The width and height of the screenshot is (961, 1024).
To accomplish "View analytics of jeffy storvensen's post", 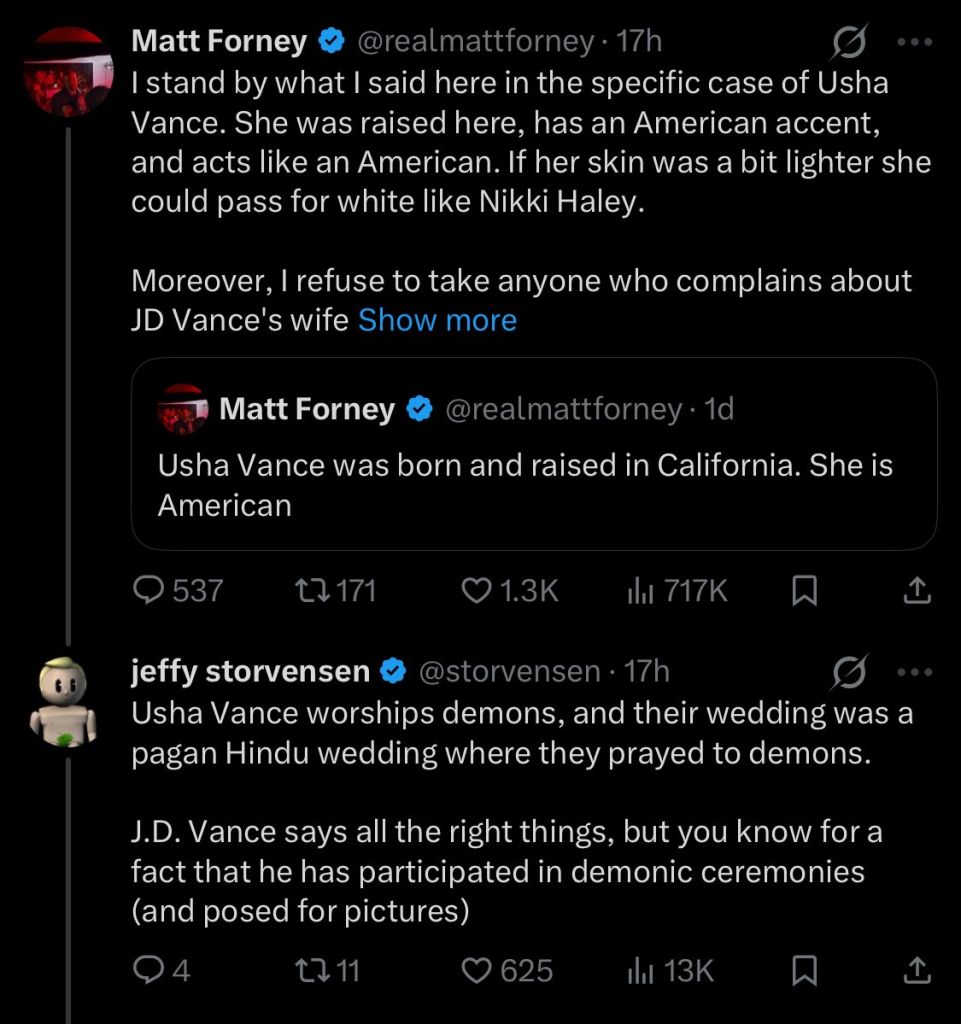I will click(x=640, y=970).
